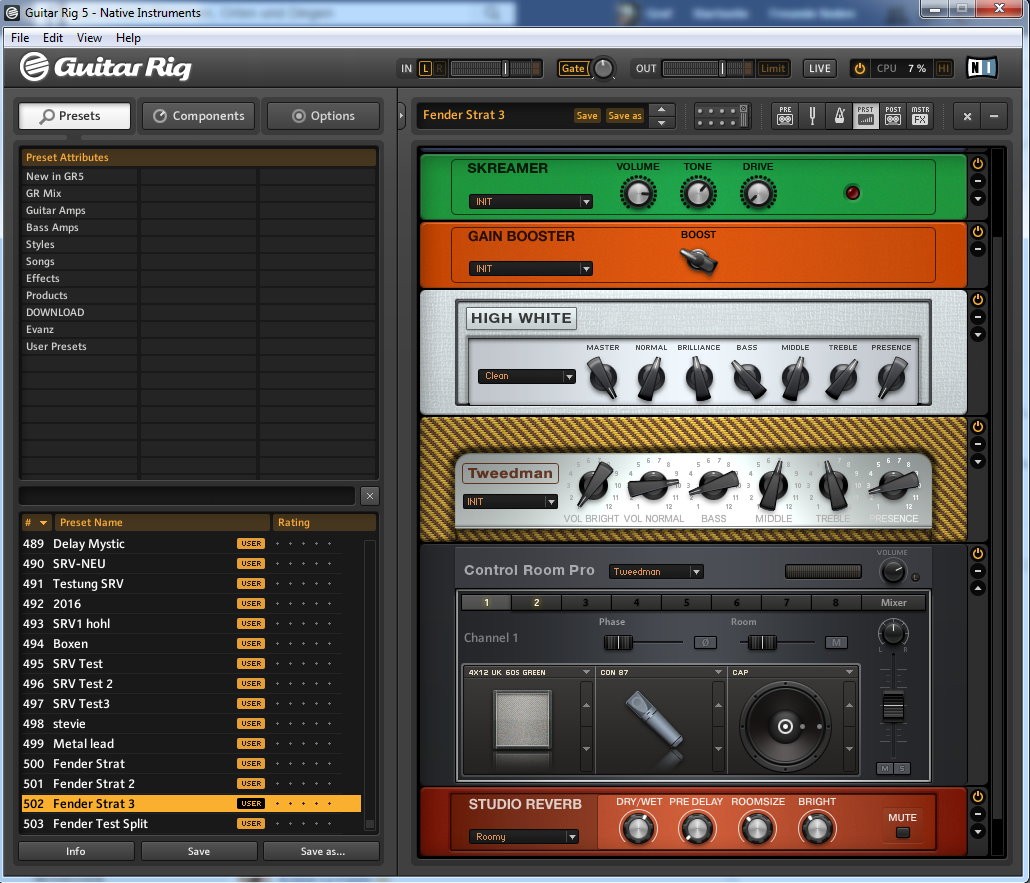The image size is (1030, 883).
Task: Adjust the channel 1 Room slider
Action: coord(762,642)
